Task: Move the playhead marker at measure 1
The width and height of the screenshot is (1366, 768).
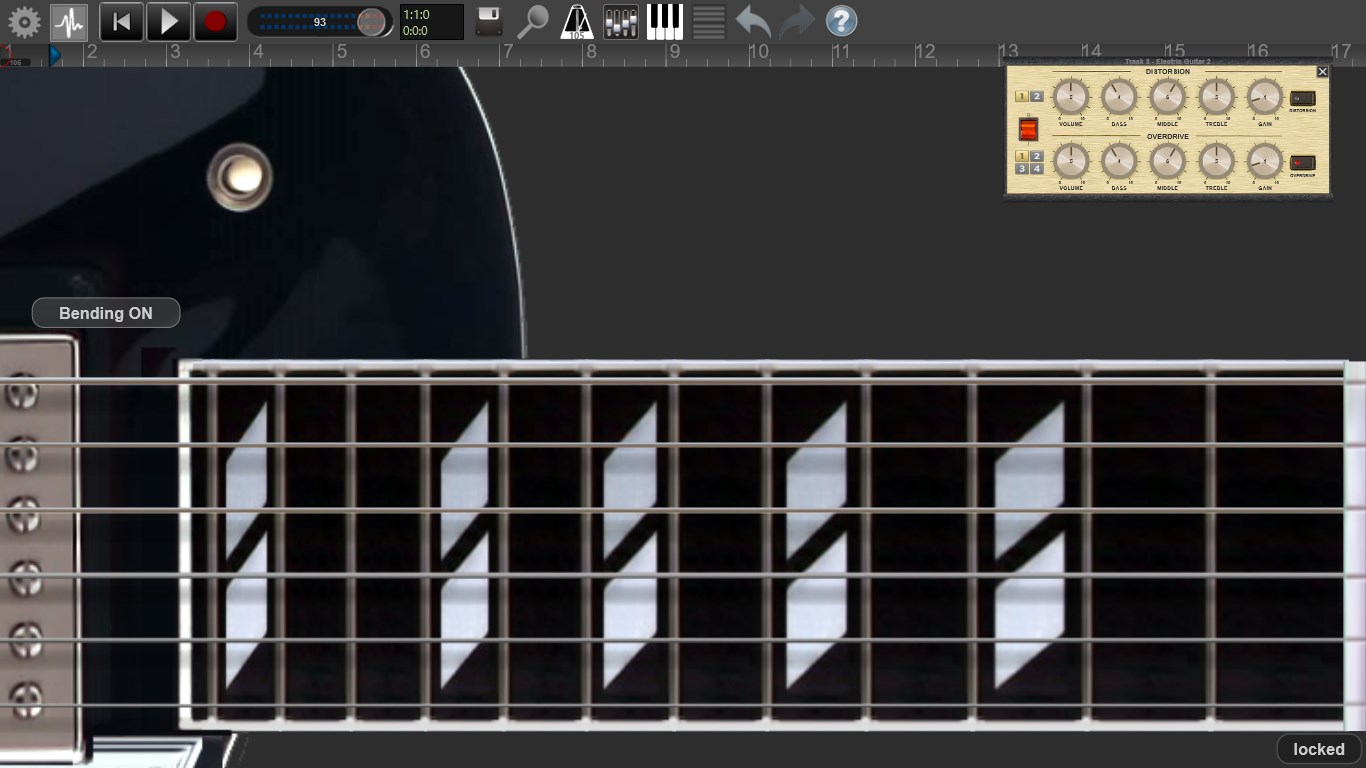Action: point(56,56)
